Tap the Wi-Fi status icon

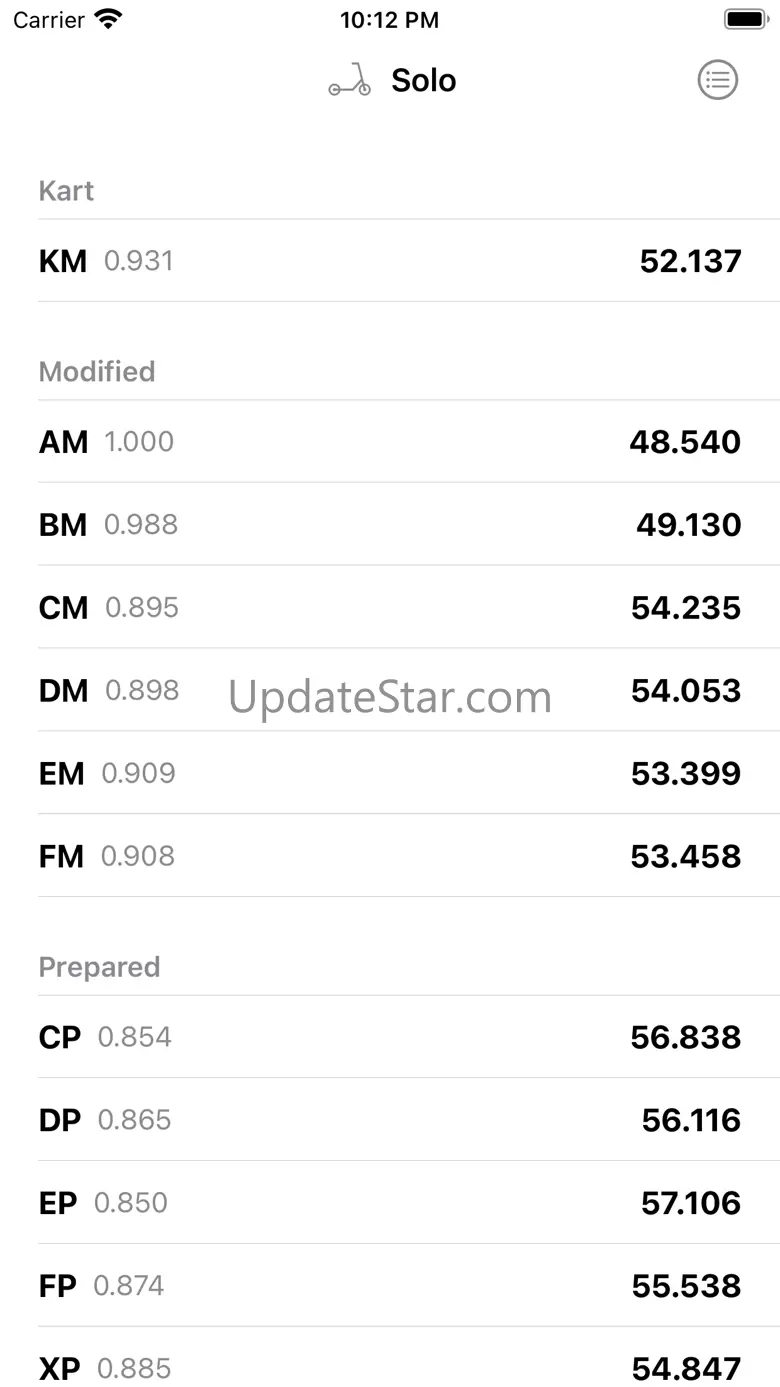tap(107, 19)
